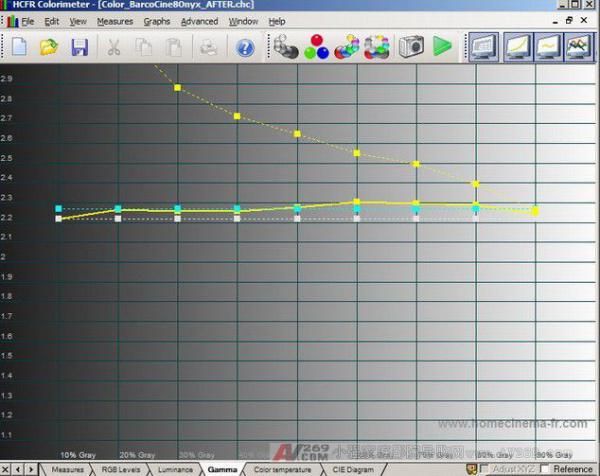The height and width of the screenshot is (476, 600).
Task: Save the calibration file with the floppy icon
Action: coord(79,46)
